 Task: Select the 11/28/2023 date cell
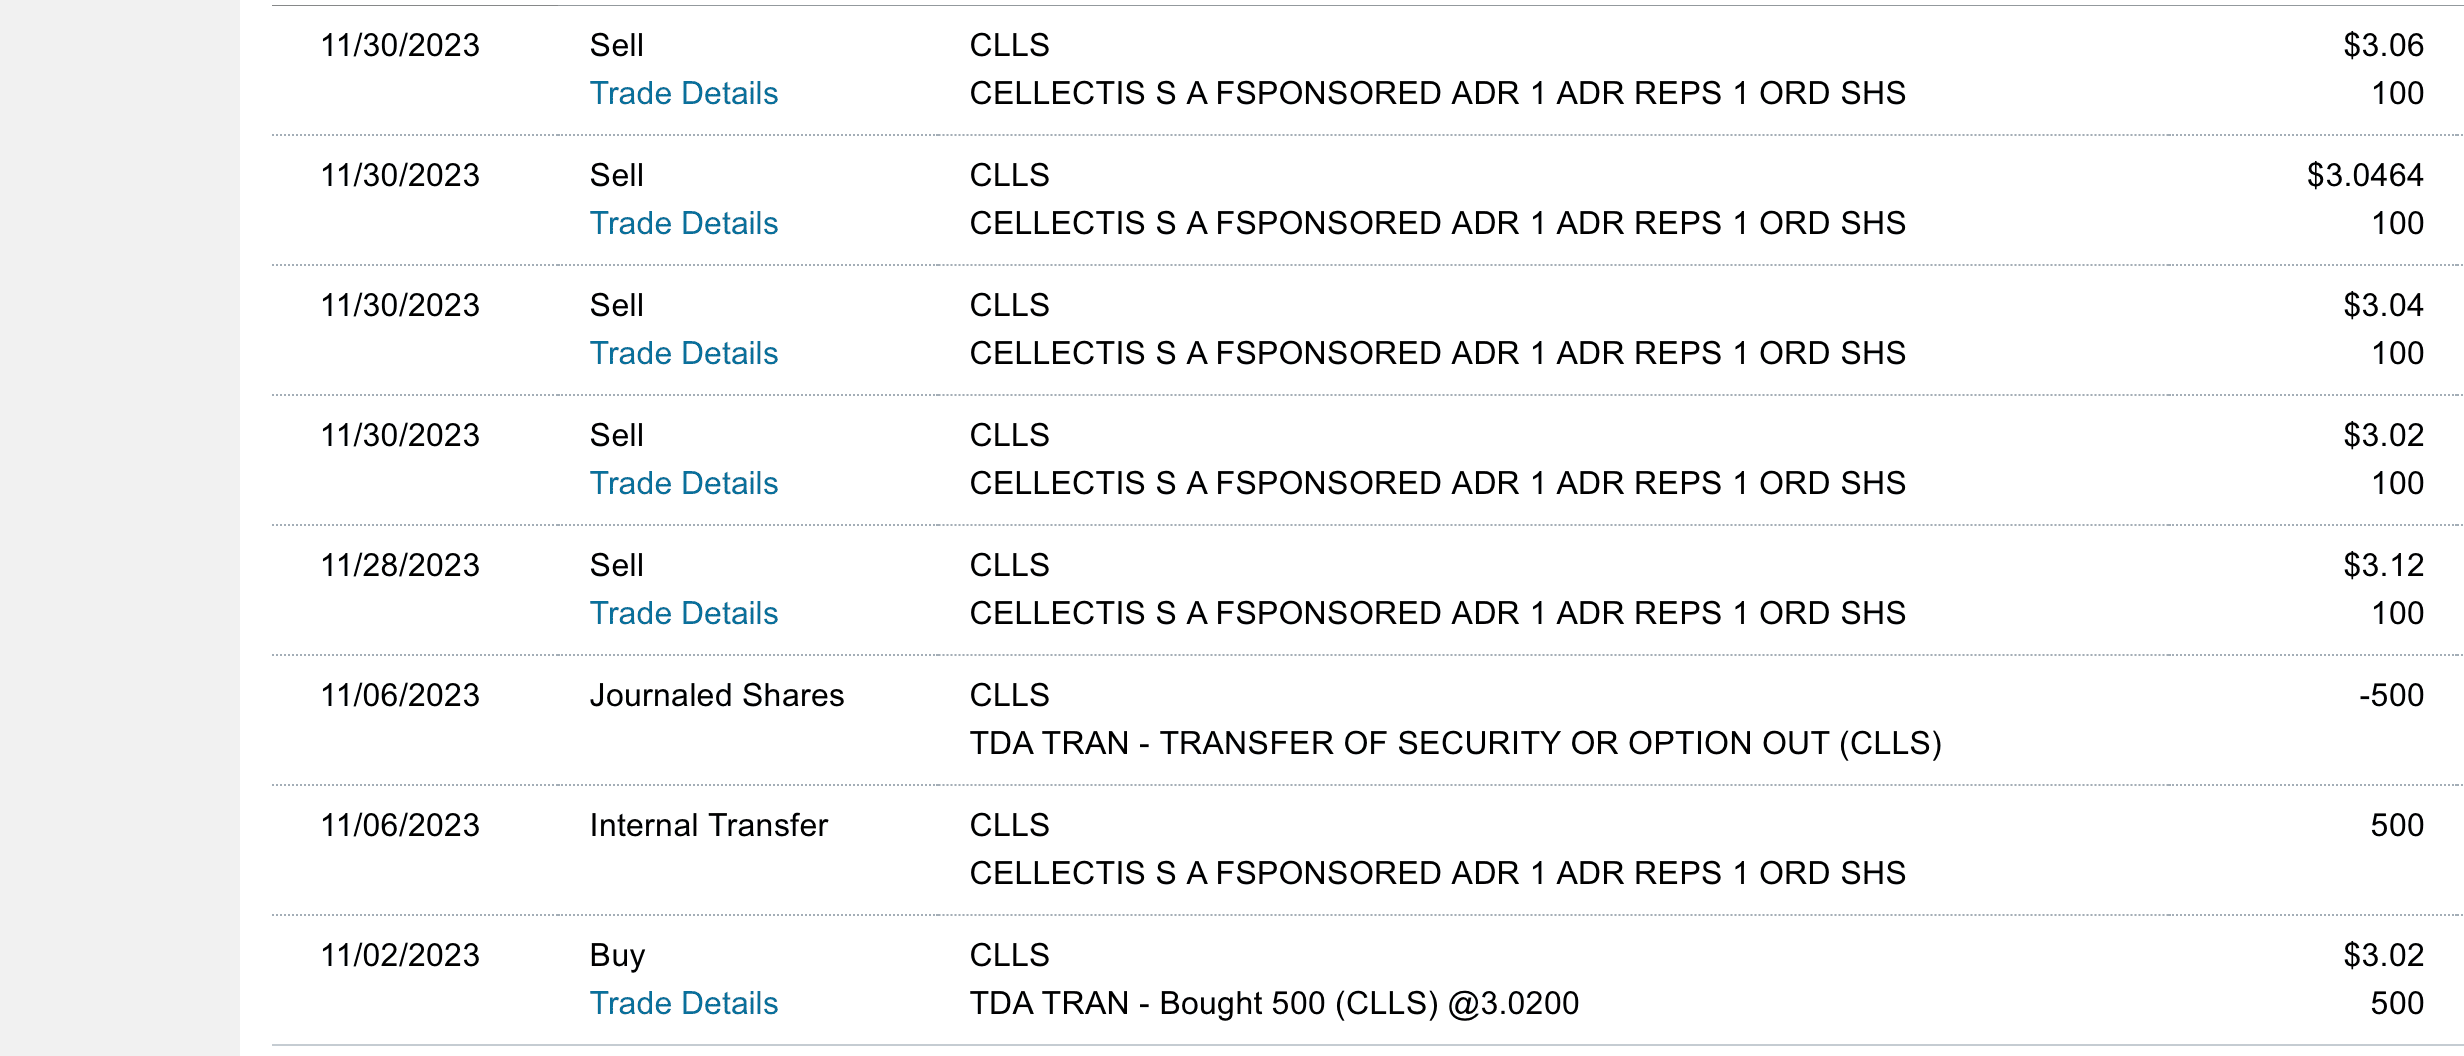400,565
